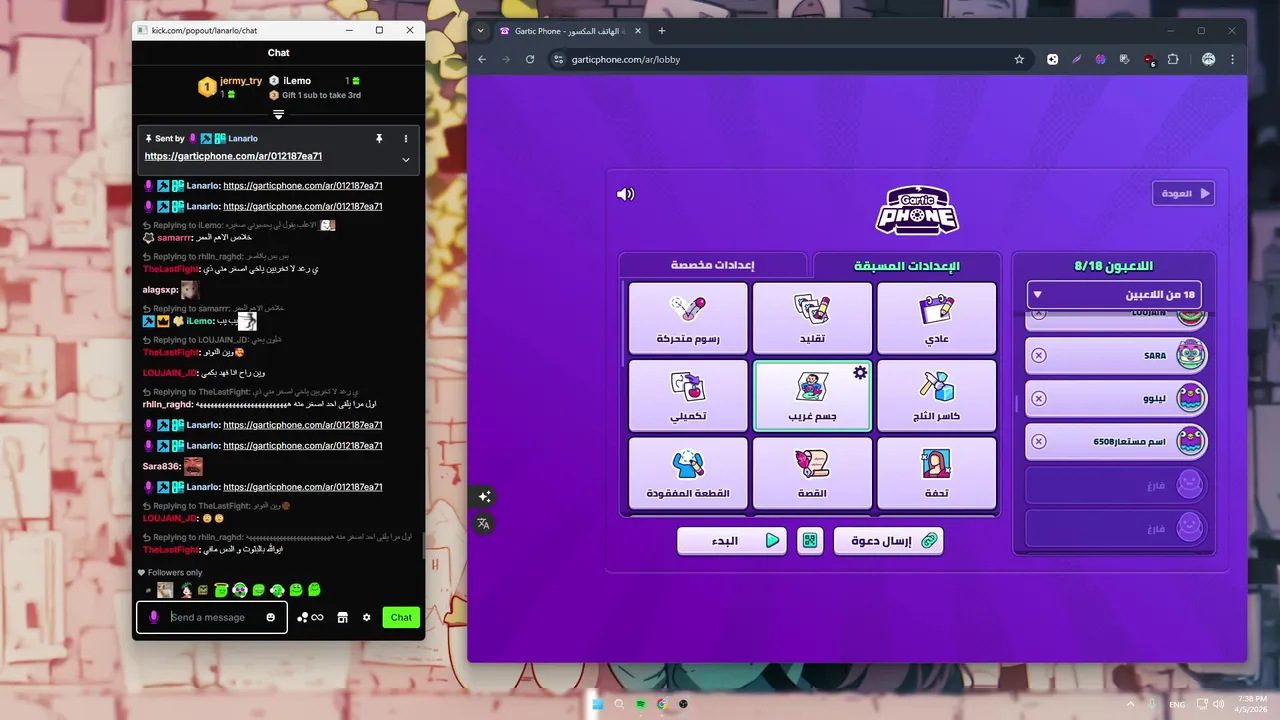The image size is (1280, 720).
Task: Click the random mode dice button
Action: click(810, 541)
